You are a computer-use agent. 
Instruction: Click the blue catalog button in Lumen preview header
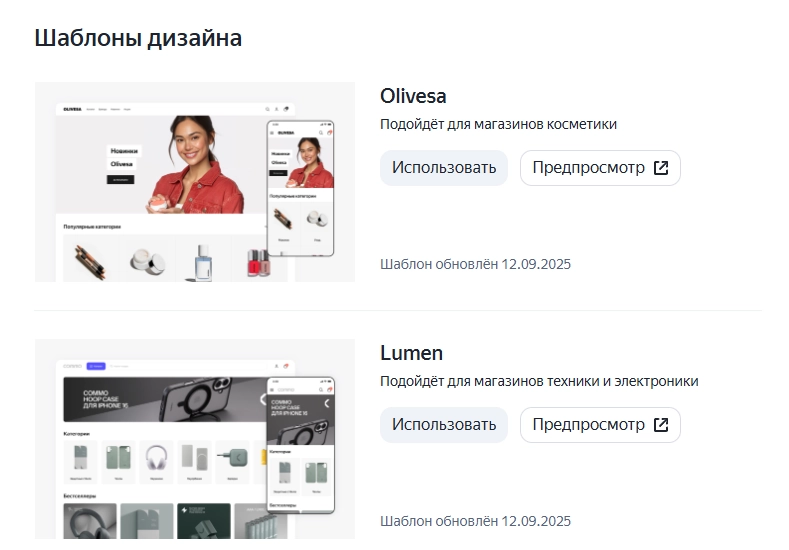tap(96, 366)
